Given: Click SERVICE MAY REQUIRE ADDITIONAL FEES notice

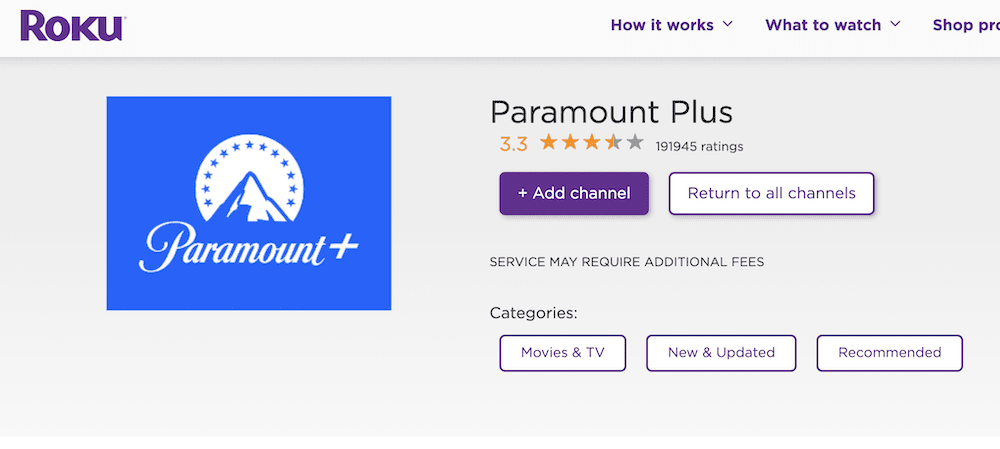Looking at the screenshot, I should [x=627, y=262].
